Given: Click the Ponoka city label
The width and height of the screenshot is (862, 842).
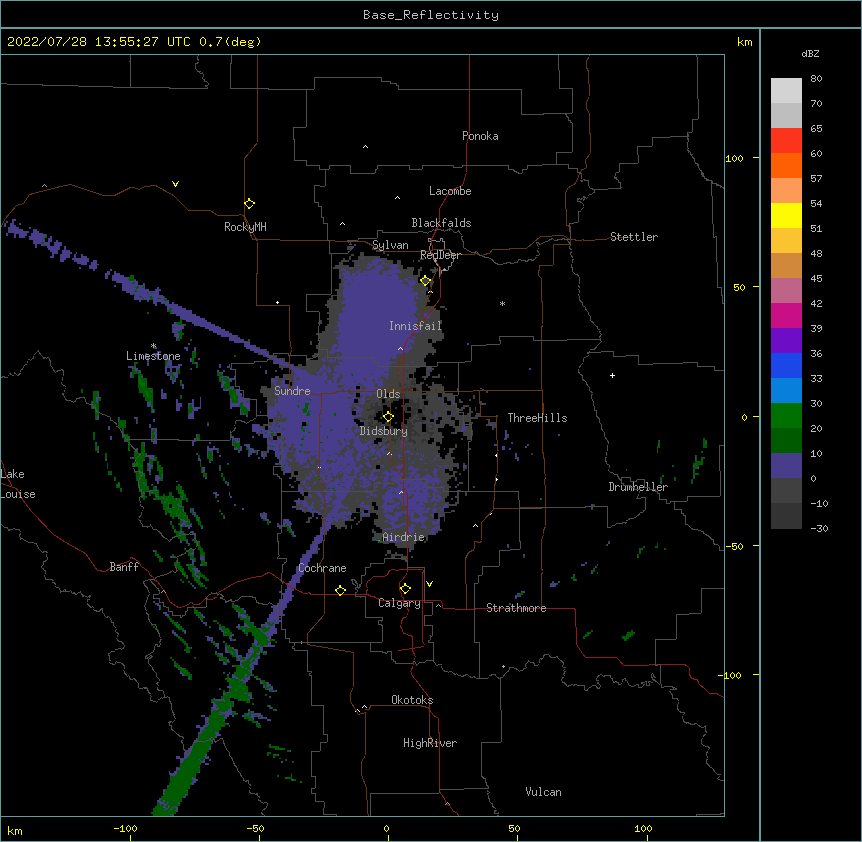Looking at the screenshot, I should click(x=480, y=136).
